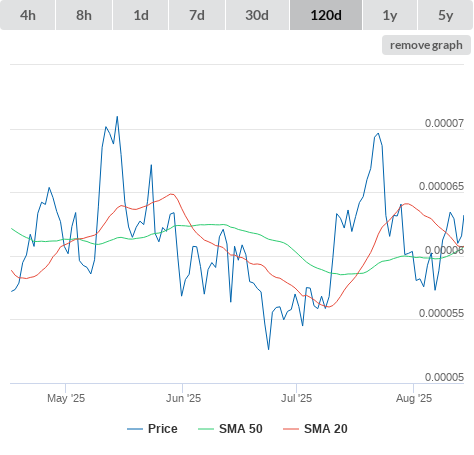Select the 4h time range tab

(28, 15)
